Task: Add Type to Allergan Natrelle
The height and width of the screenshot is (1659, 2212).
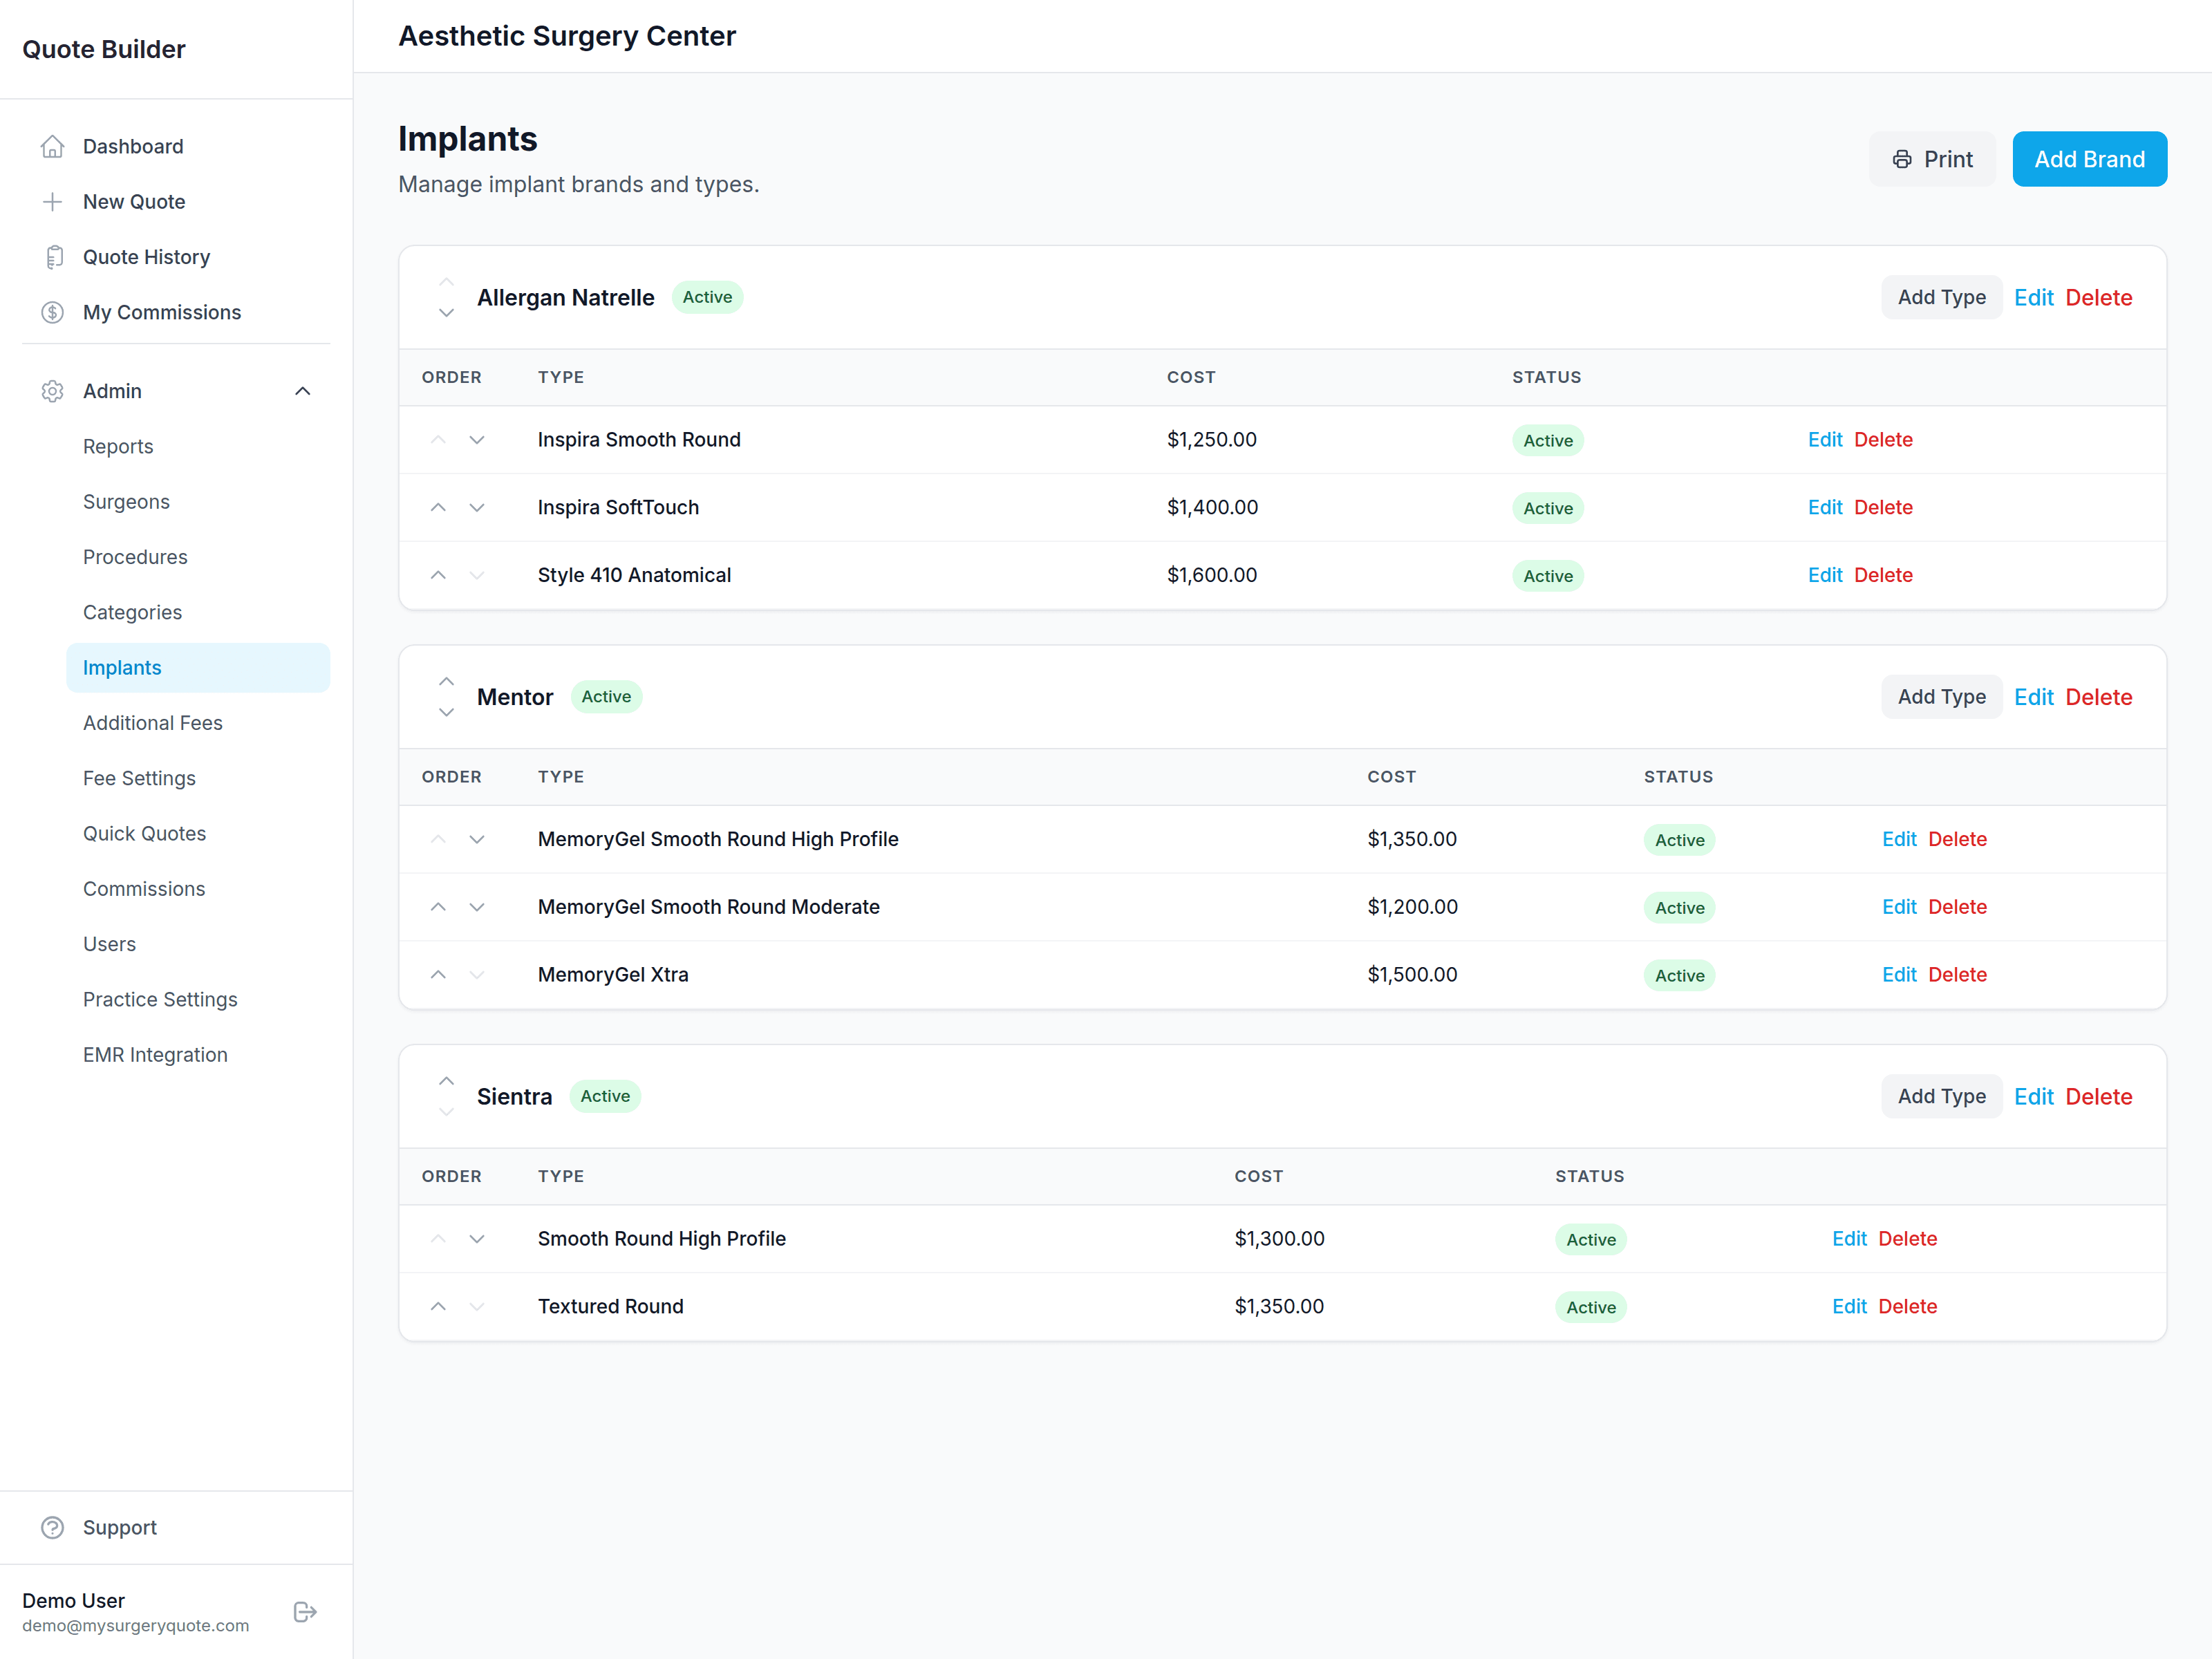Action: (x=1941, y=298)
